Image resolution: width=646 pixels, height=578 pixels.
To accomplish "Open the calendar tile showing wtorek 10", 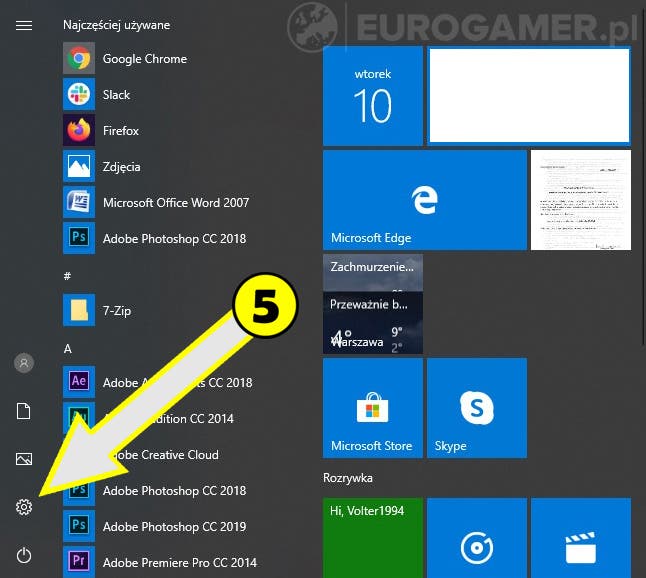I will tap(373, 96).
